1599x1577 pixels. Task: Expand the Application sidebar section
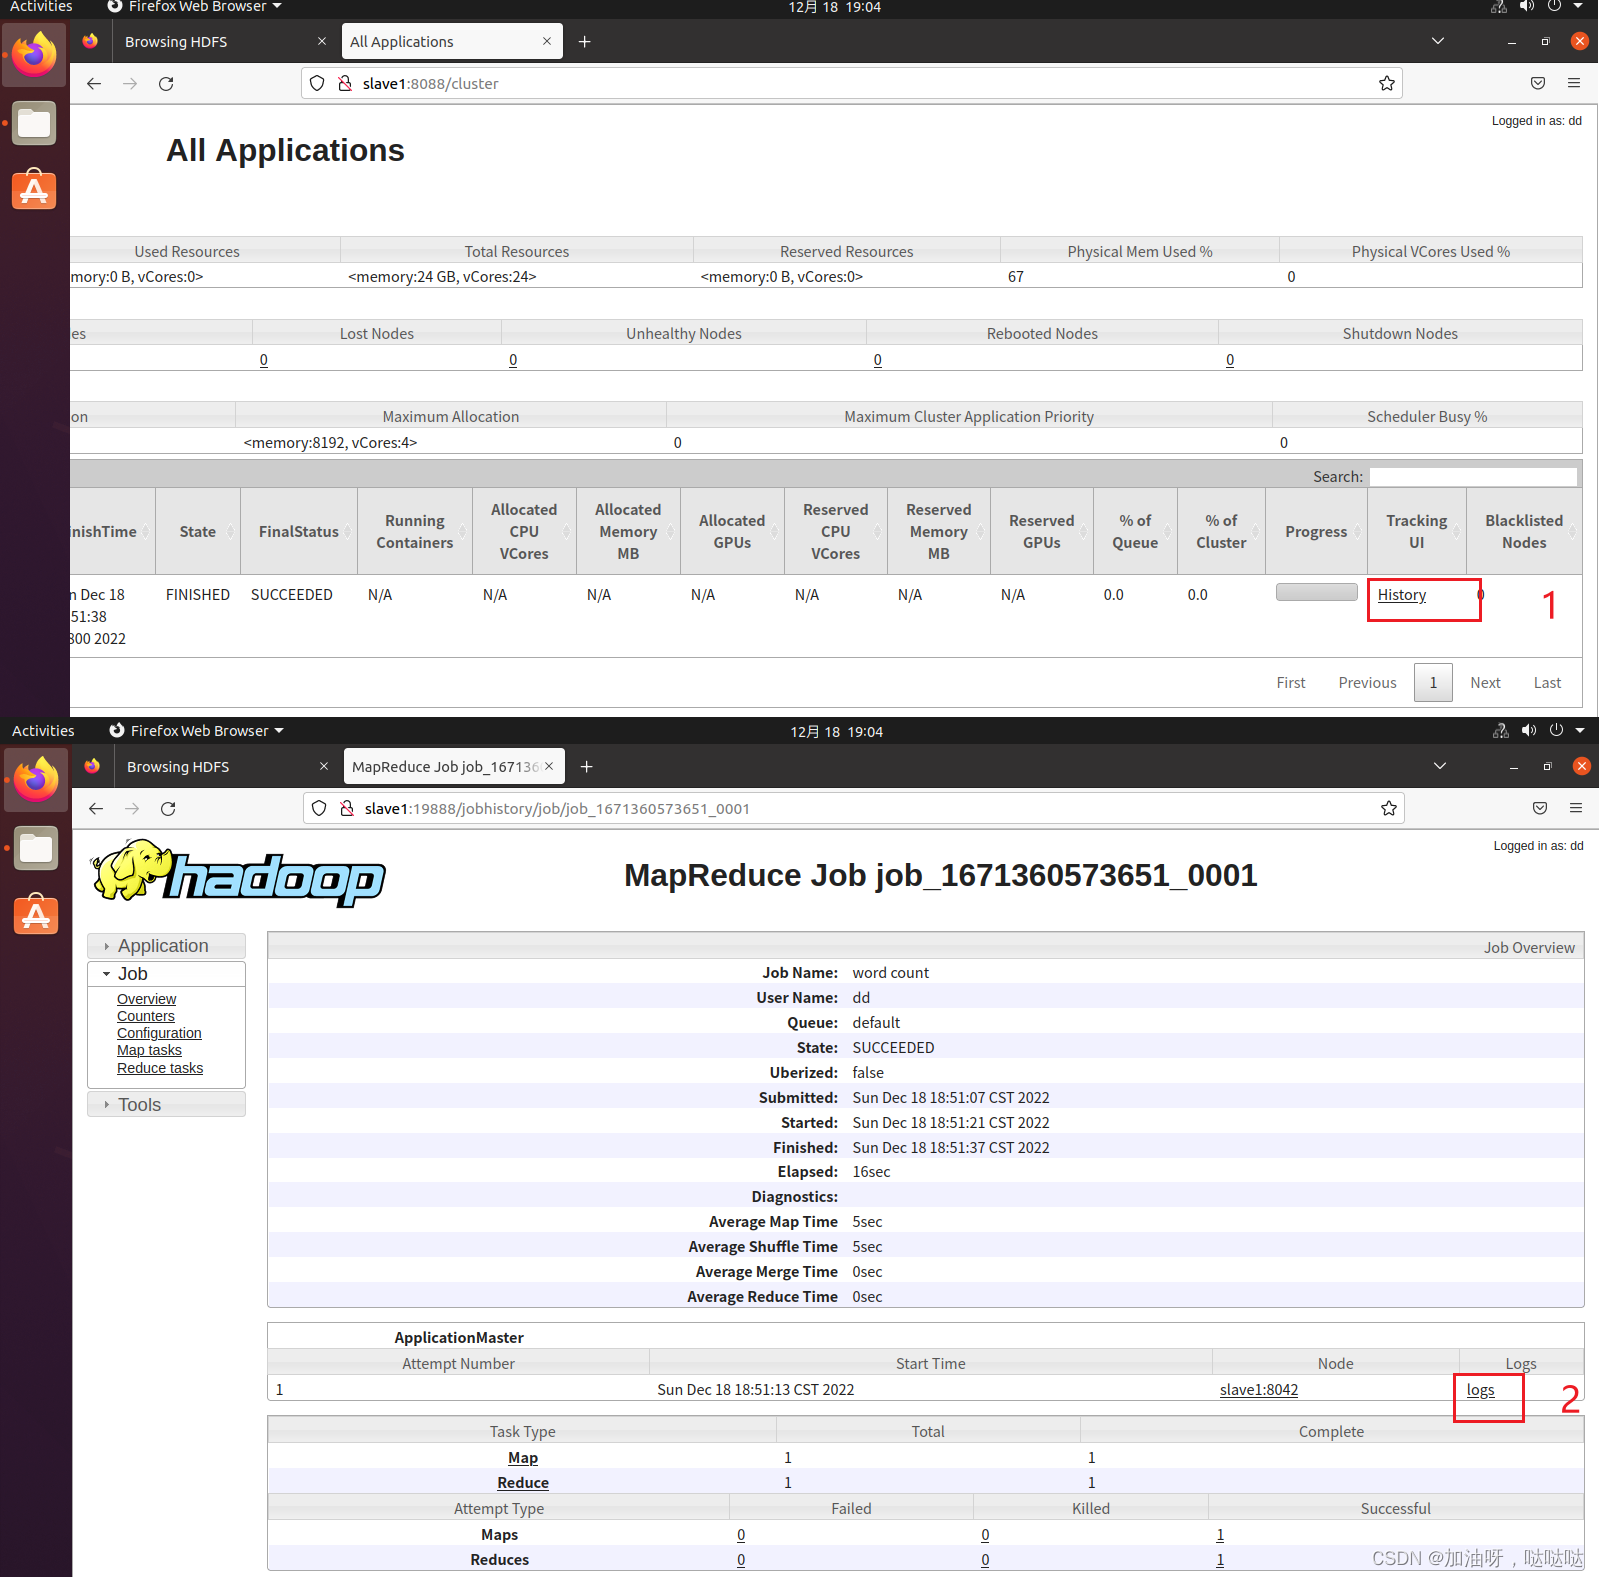166,946
